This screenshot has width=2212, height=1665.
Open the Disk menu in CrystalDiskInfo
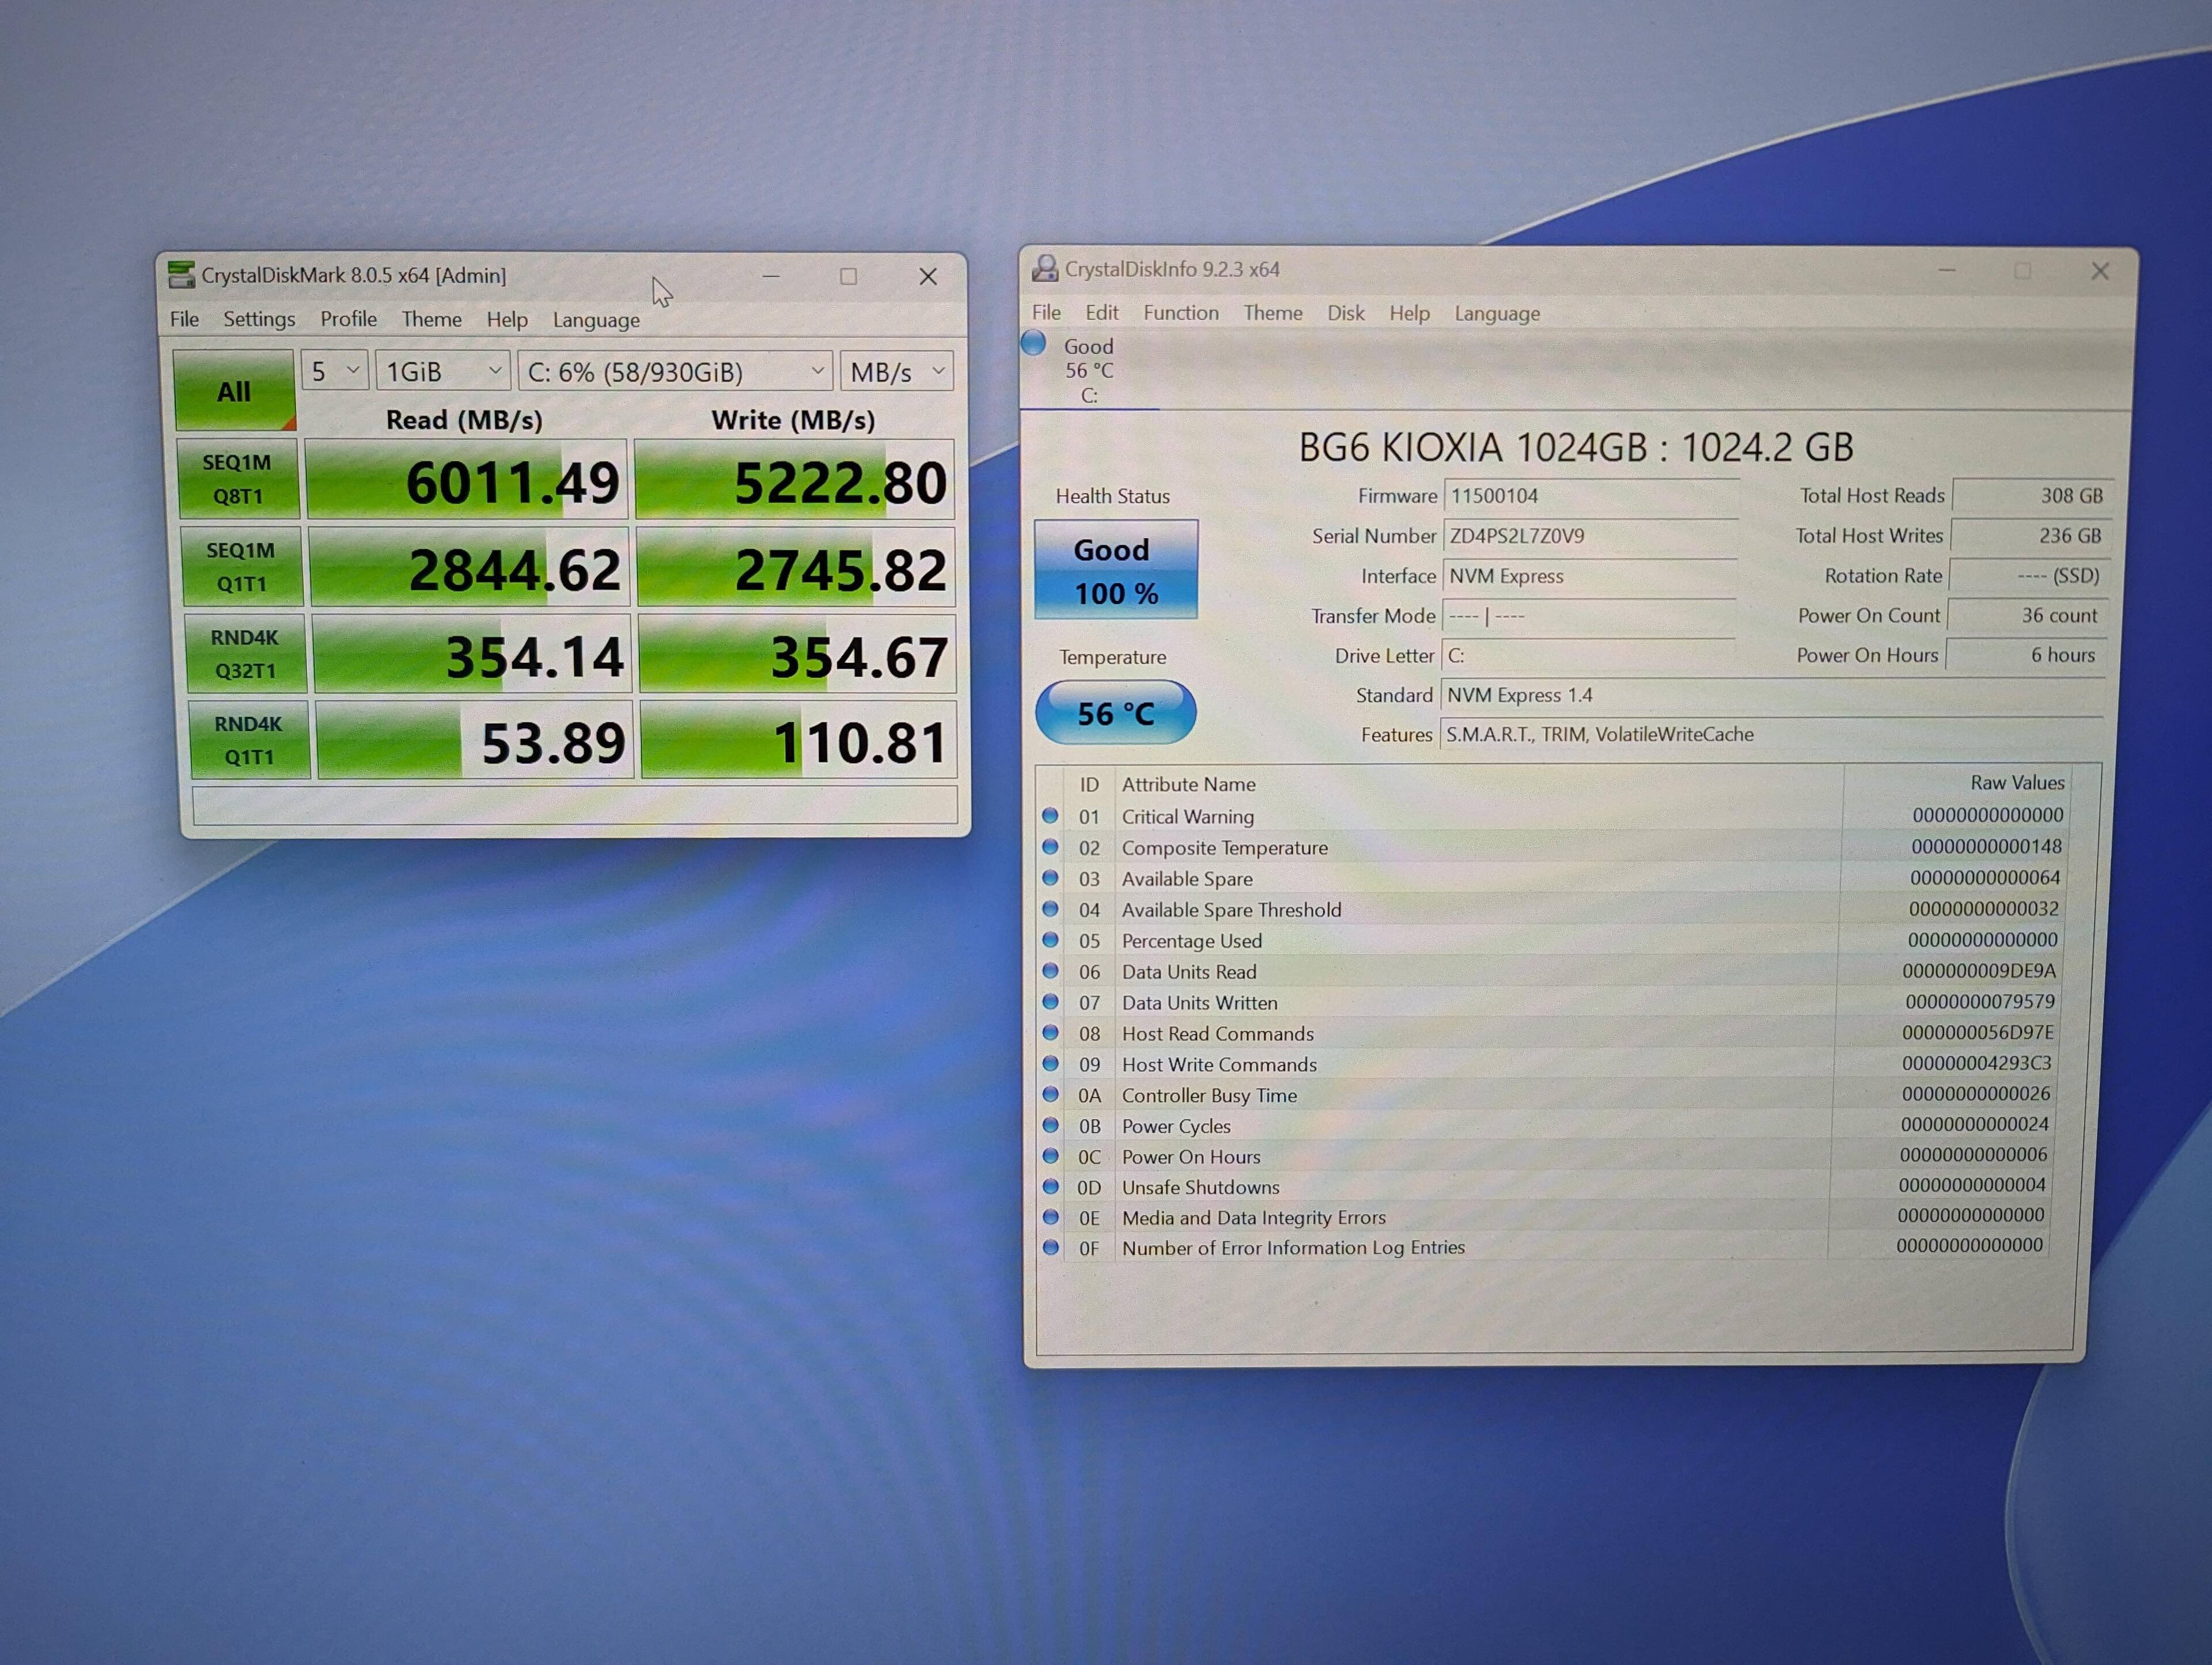1345,313
